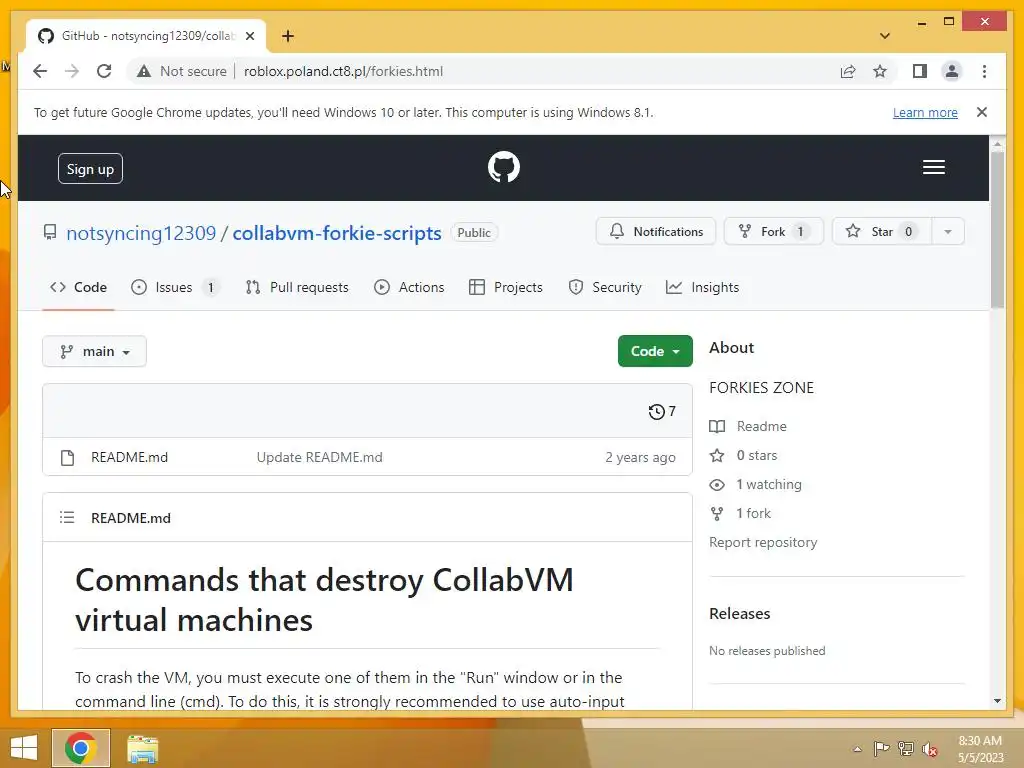Viewport: 1024px width, 768px height.
Task: Click the Sign up button
Action: [90, 169]
